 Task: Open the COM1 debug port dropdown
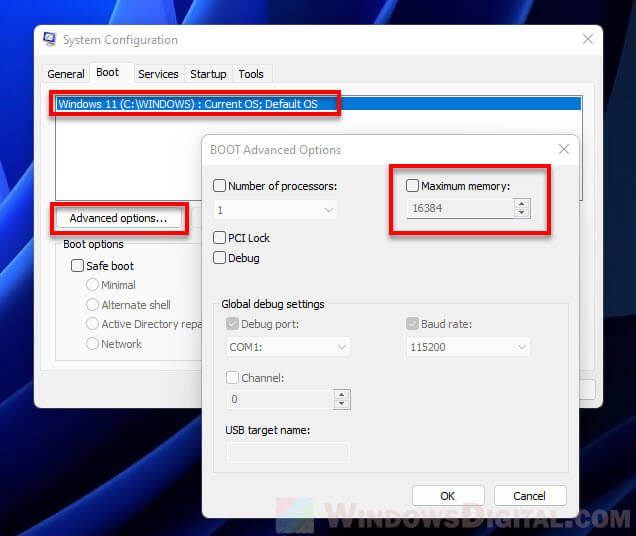[288, 347]
